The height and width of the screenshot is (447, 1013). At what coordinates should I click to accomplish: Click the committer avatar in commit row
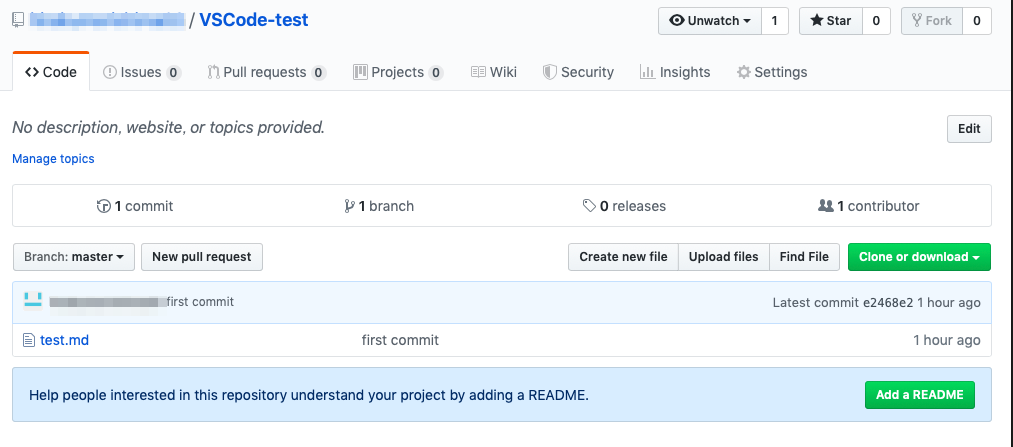point(32,301)
